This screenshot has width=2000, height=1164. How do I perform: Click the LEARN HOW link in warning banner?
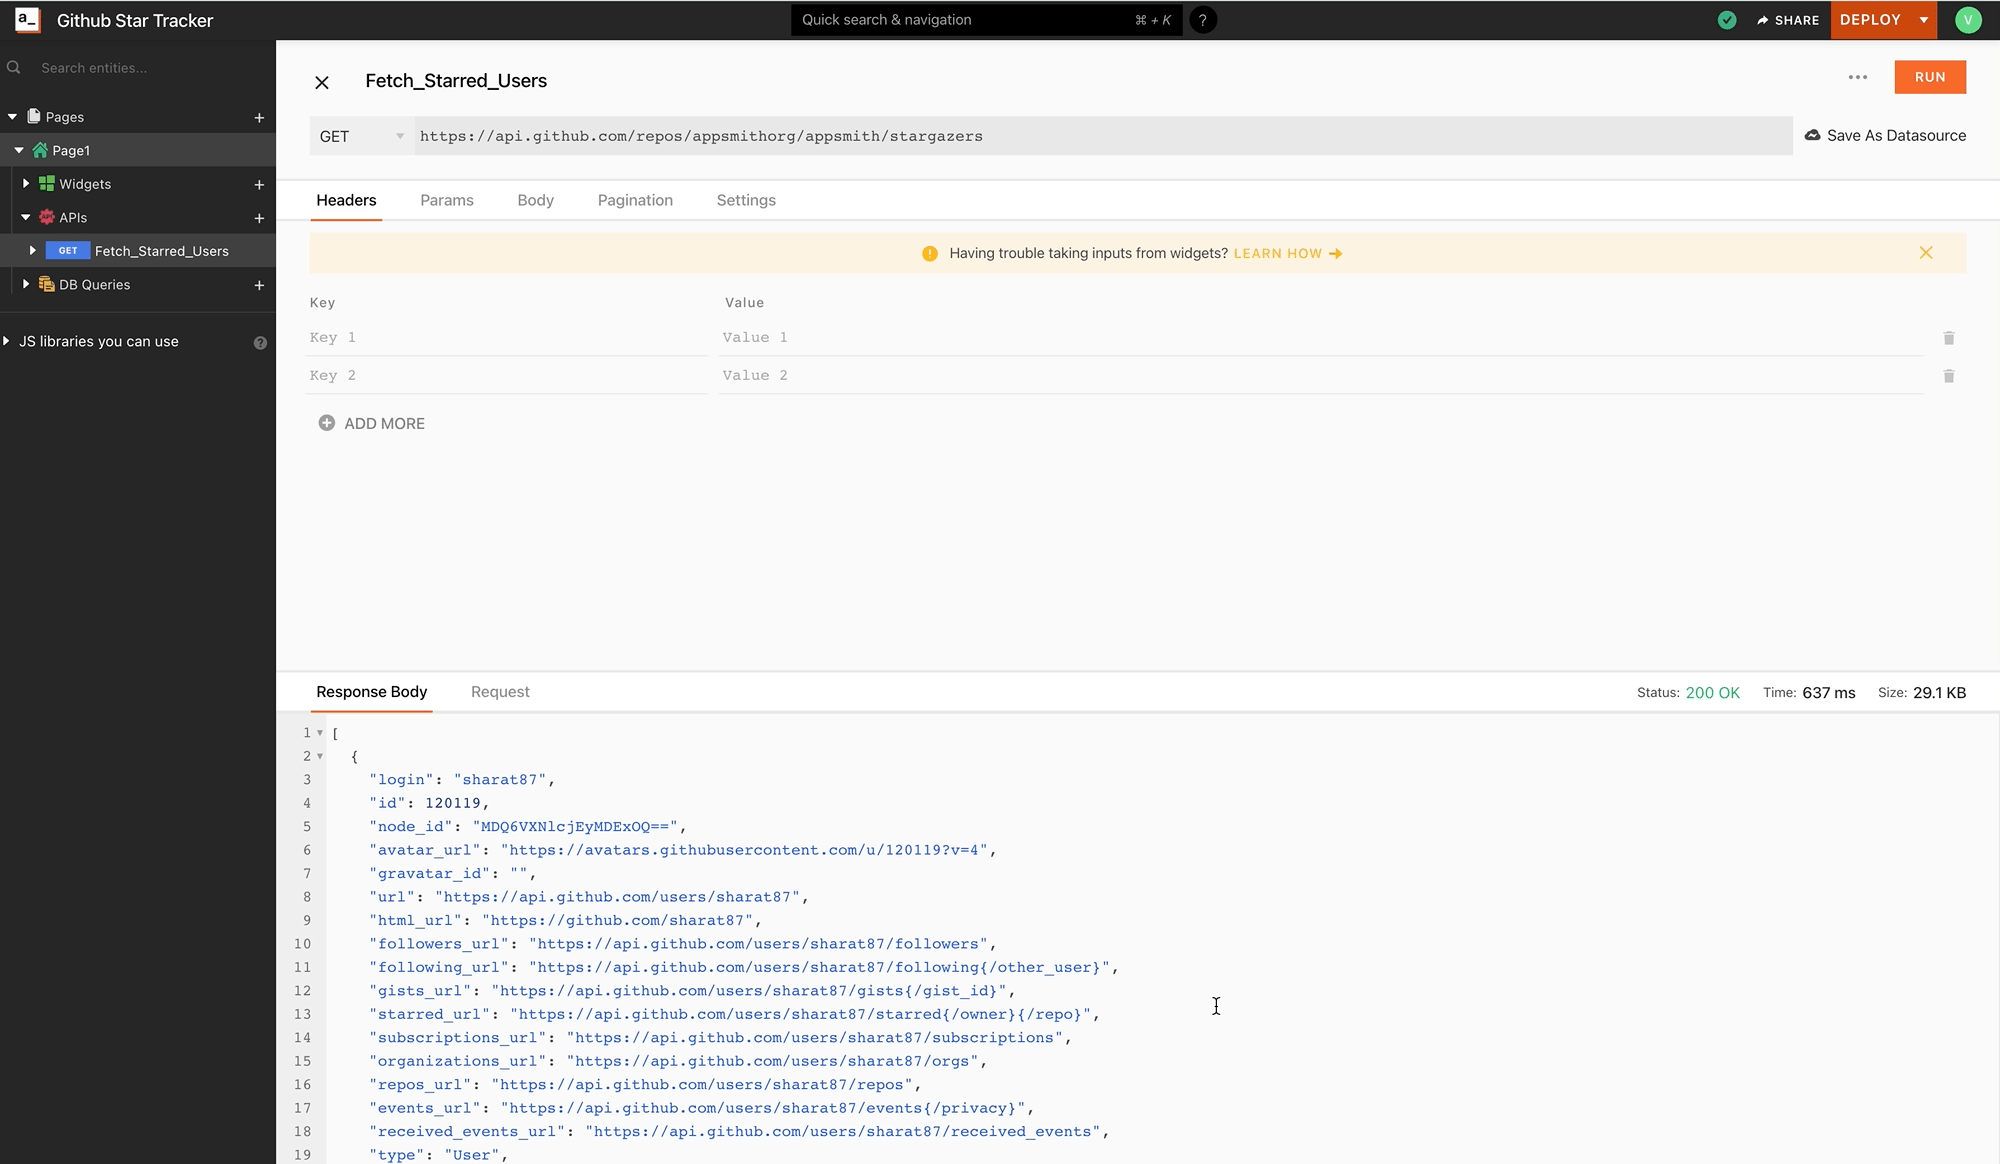[x=1277, y=253]
